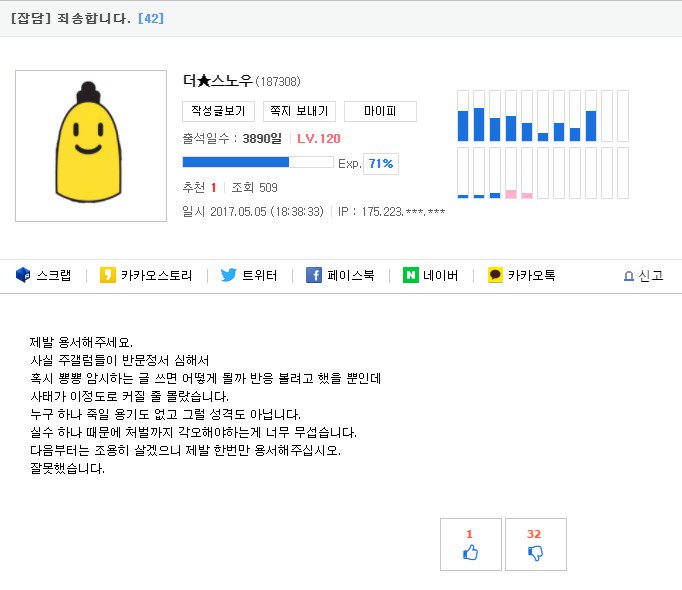Share via the KakaoStory icon

[x=108, y=275]
